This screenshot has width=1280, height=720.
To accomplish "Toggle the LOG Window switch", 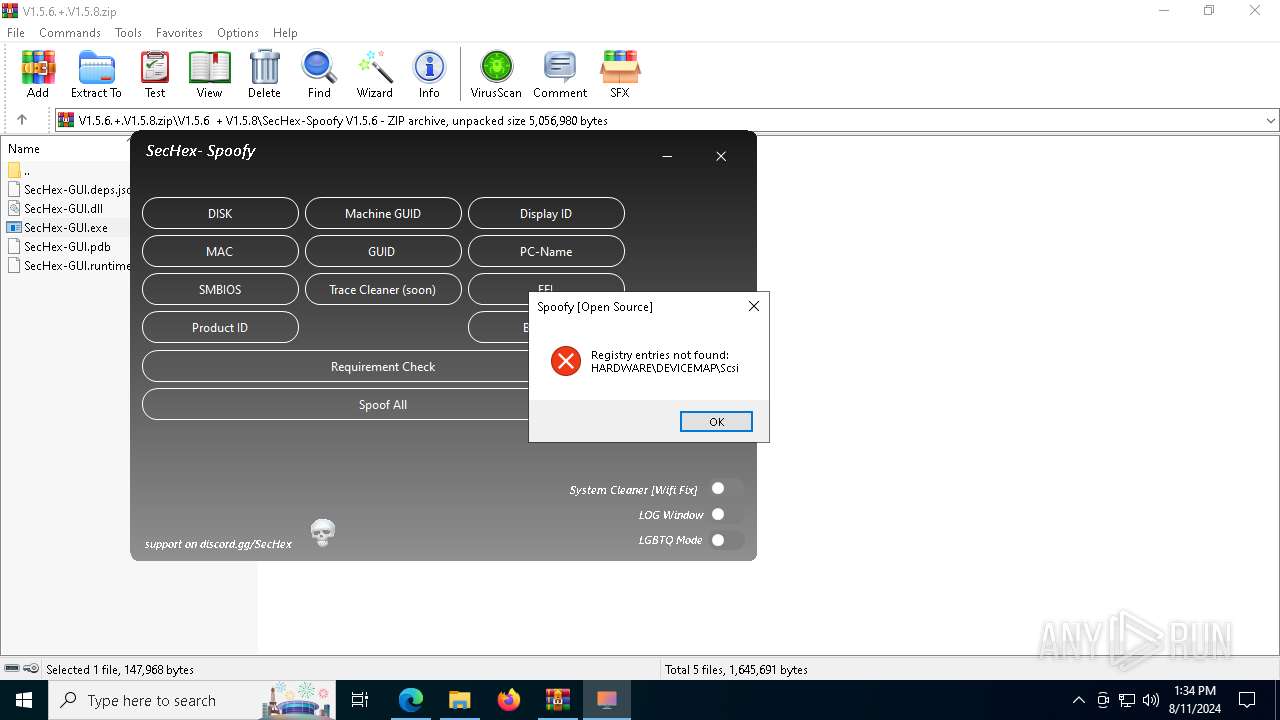I will click(726, 515).
